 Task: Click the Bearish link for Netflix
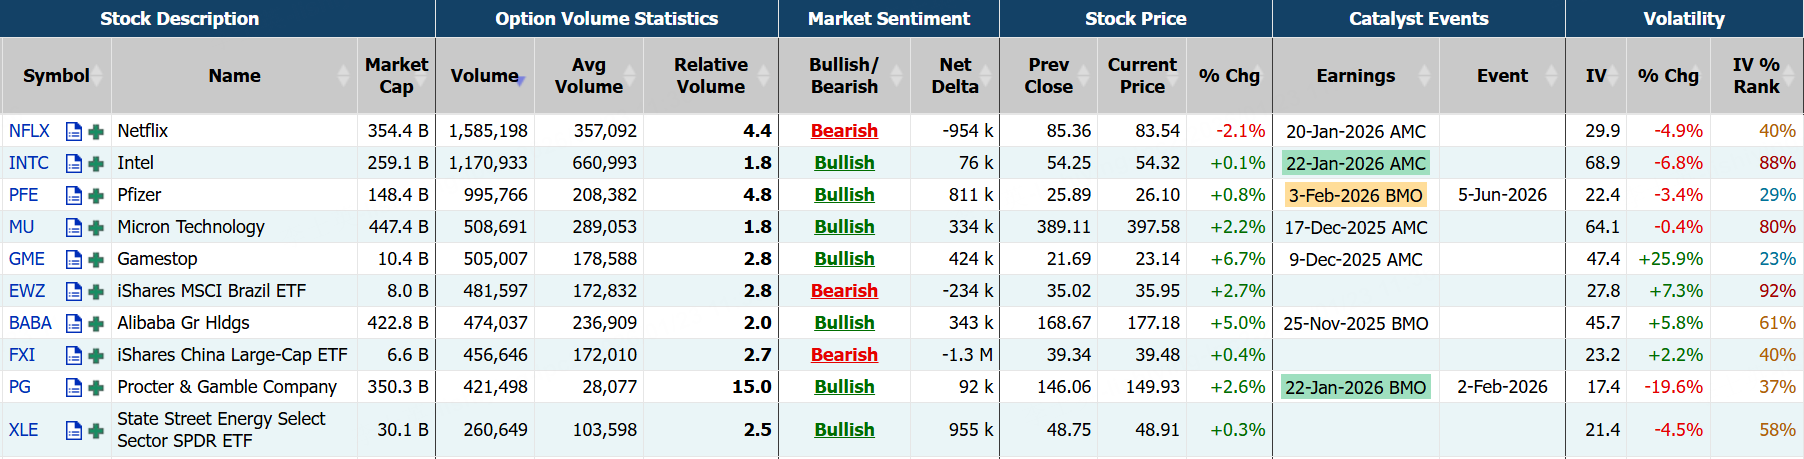pyautogui.click(x=844, y=131)
